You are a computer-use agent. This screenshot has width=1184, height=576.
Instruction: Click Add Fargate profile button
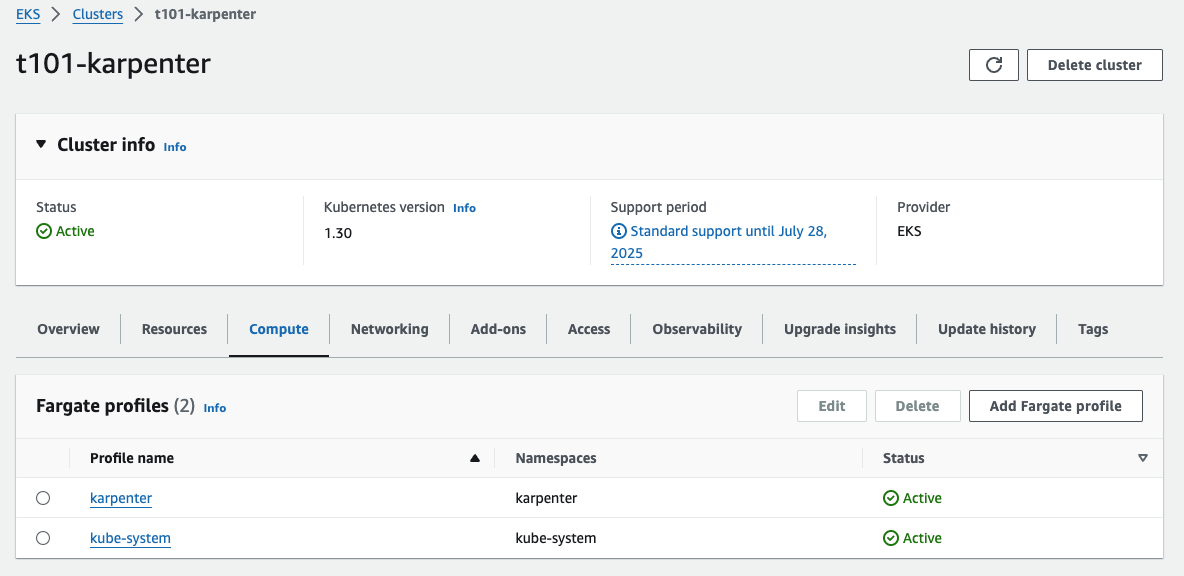point(1056,406)
